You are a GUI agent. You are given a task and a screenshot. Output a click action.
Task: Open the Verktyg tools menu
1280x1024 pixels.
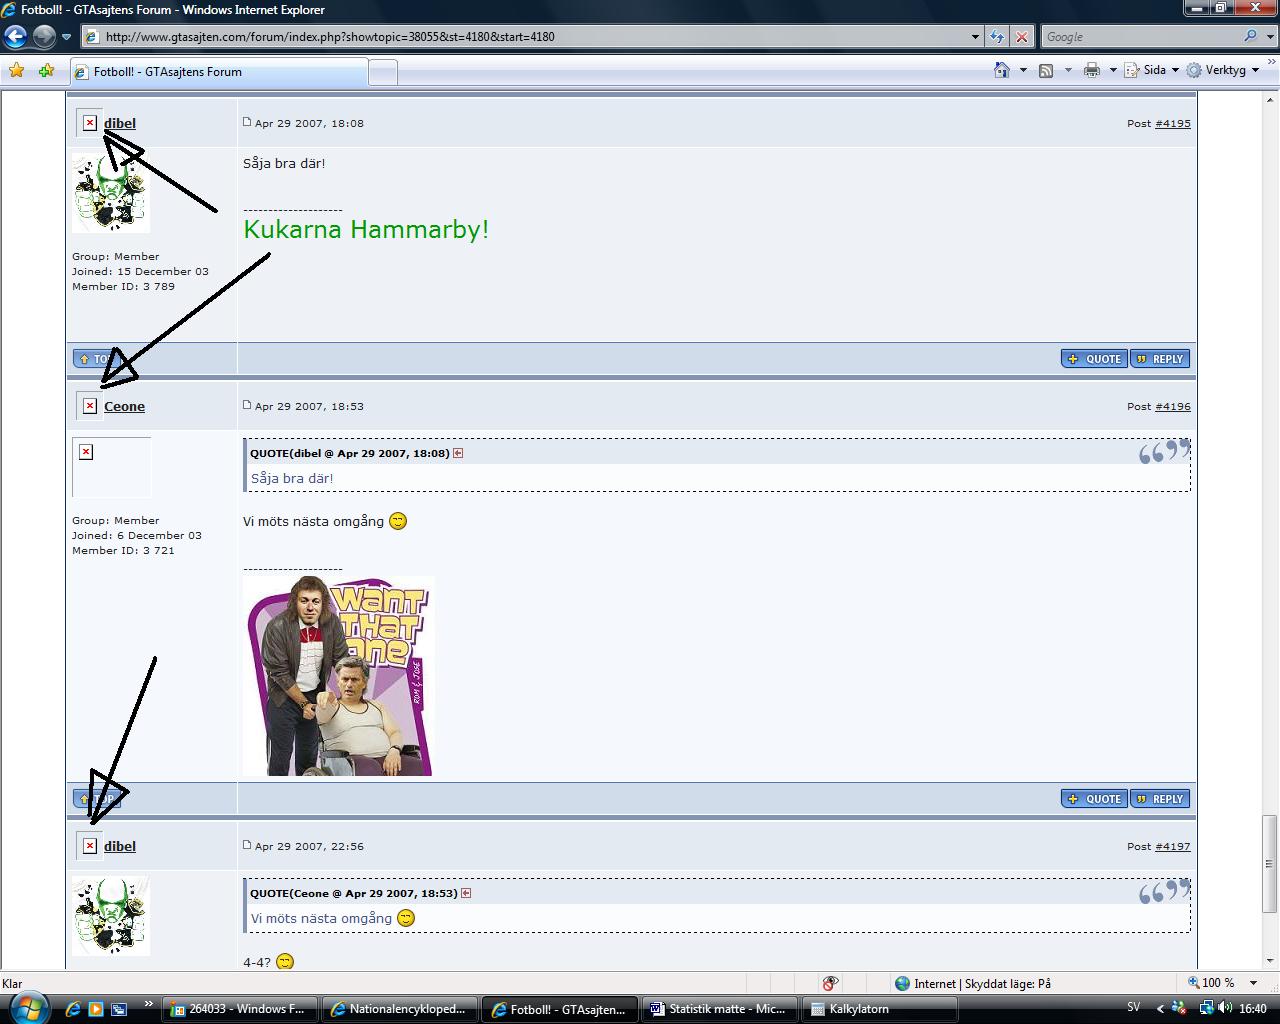(1223, 70)
